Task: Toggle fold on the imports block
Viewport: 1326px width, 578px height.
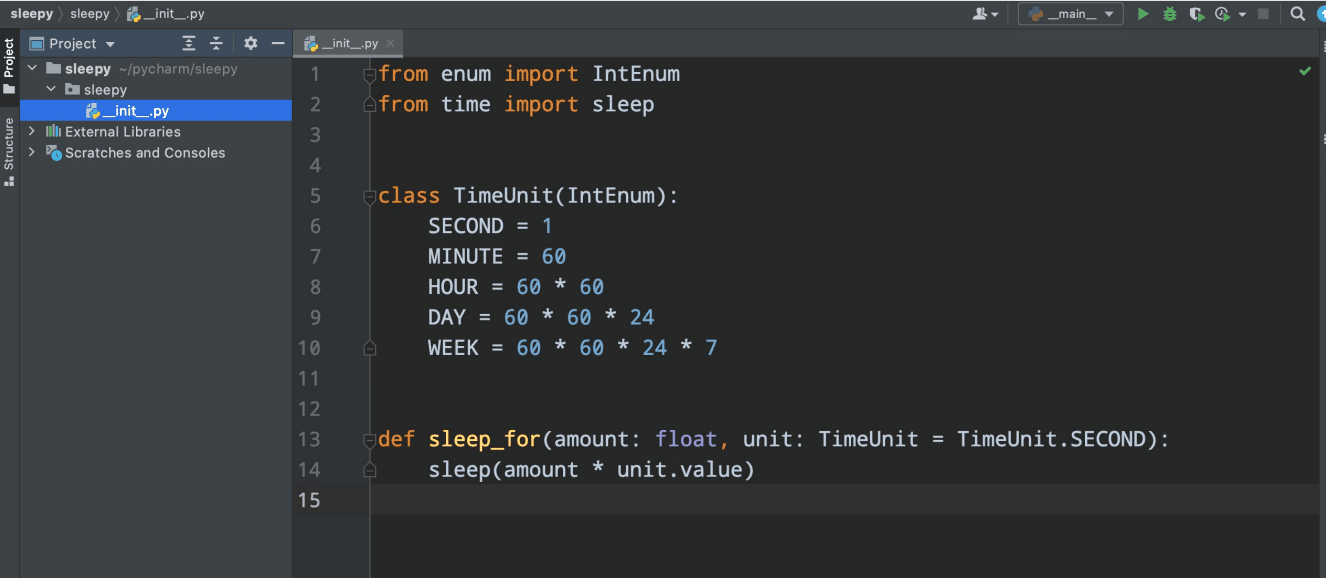Action: [369, 74]
